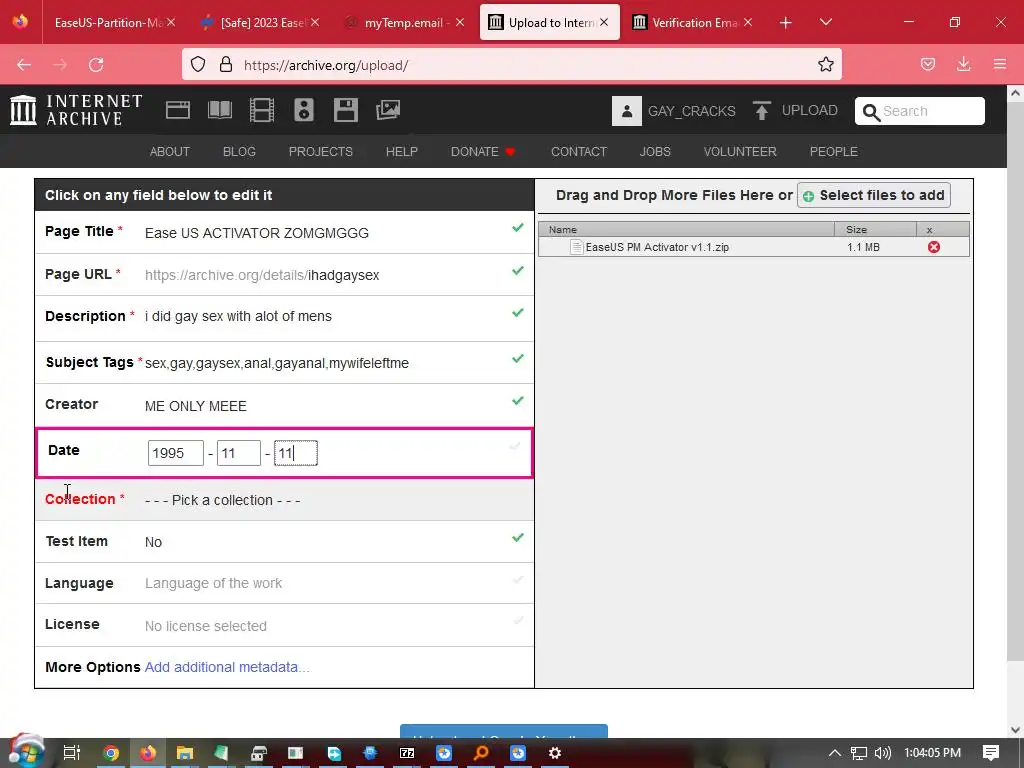Open the Pocket save icon
The width and height of the screenshot is (1024, 768).
pyautogui.click(x=927, y=64)
